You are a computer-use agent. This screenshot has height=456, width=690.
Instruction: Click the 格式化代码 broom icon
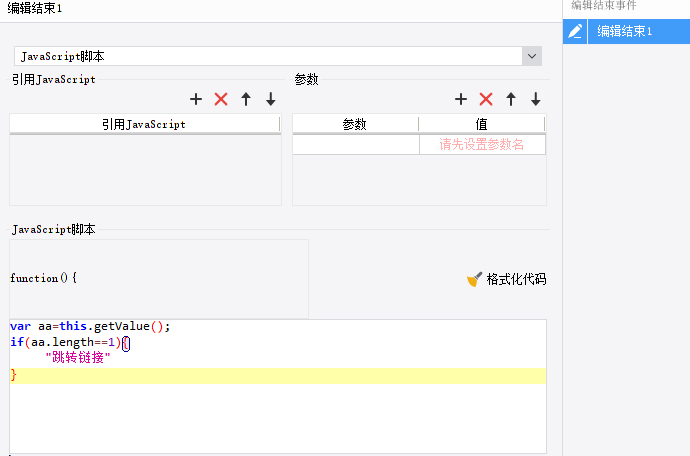point(474,279)
